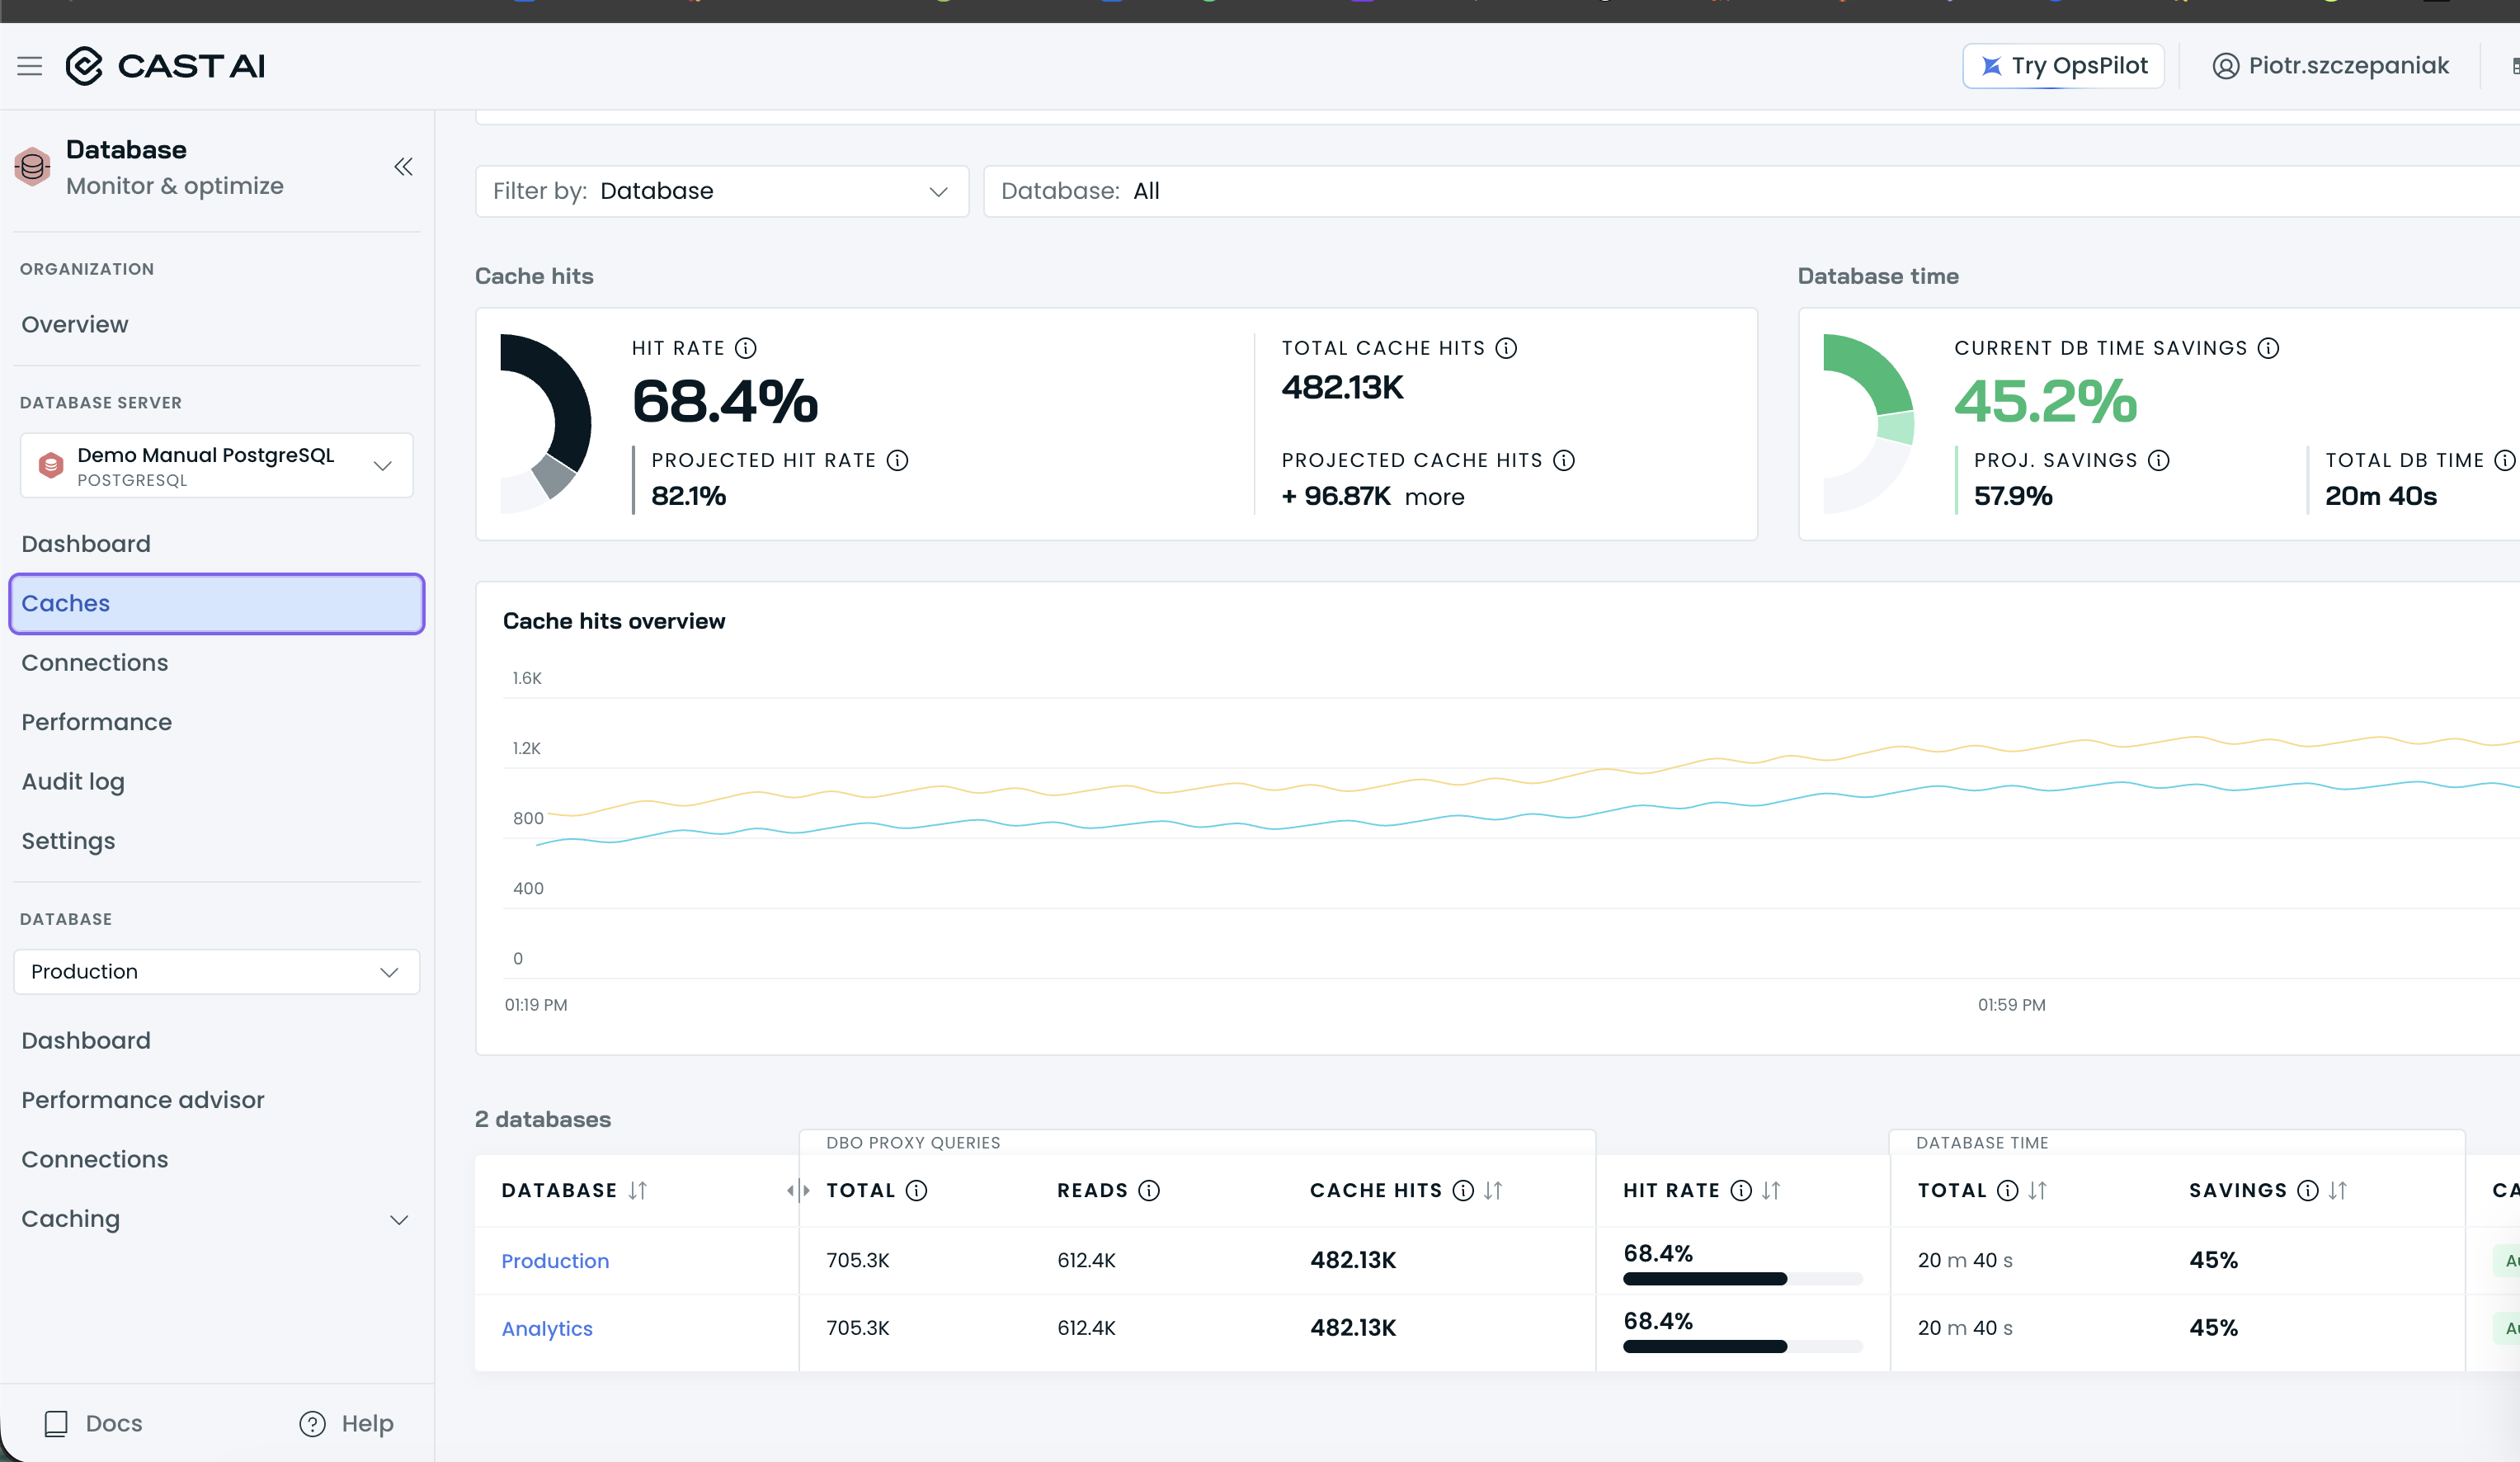Open the Performance advisor page

click(143, 1100)
